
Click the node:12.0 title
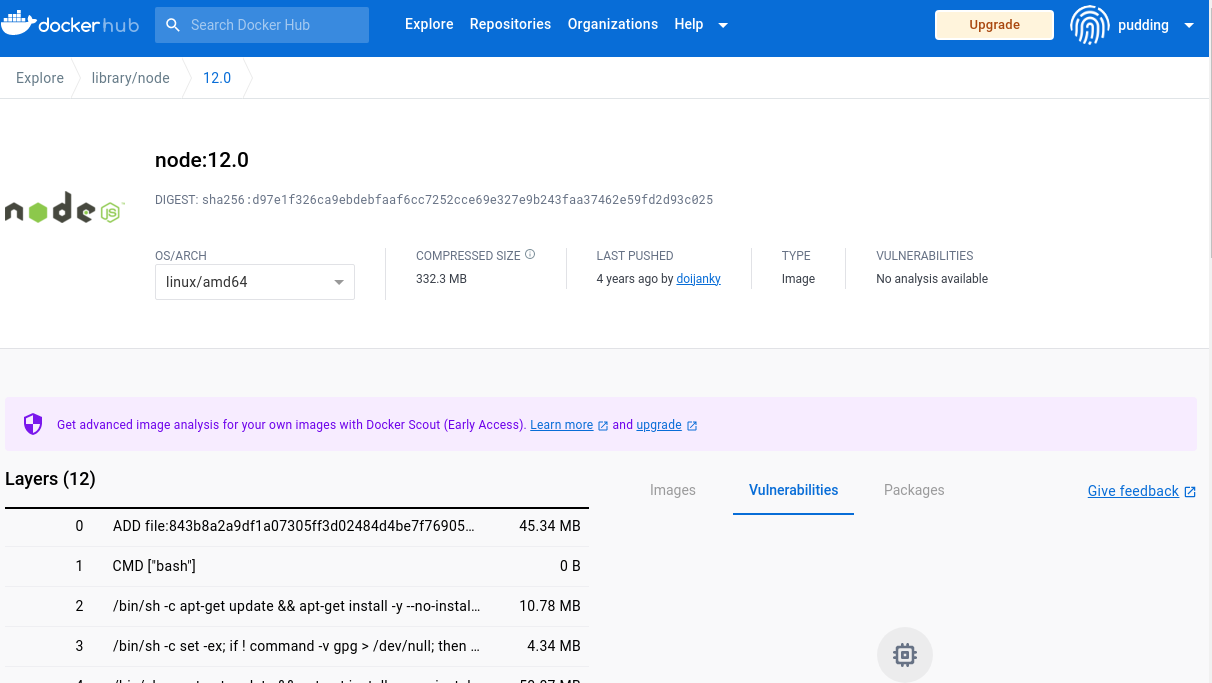(202, 160)
